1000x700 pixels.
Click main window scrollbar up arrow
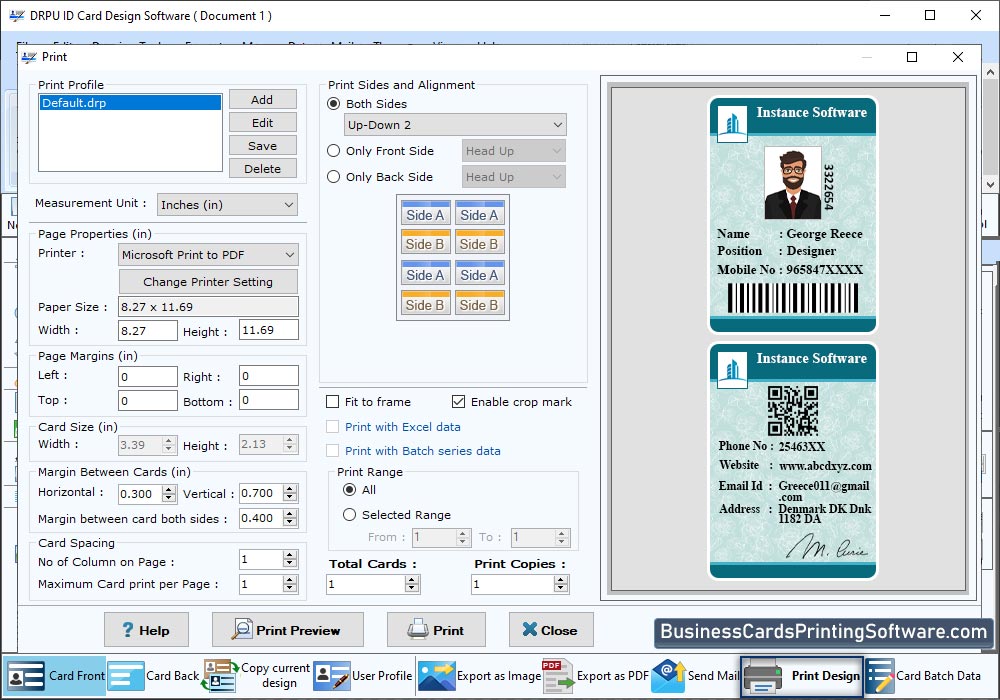point(990,71)
